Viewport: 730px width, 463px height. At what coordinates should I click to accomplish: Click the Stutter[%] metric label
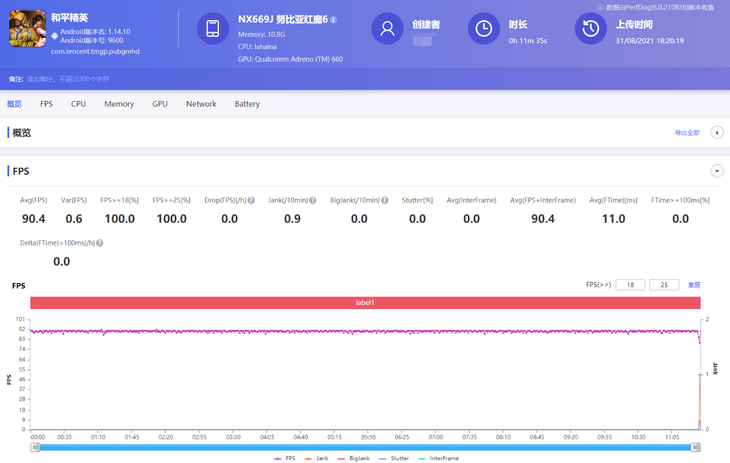(x=417, y=200)
